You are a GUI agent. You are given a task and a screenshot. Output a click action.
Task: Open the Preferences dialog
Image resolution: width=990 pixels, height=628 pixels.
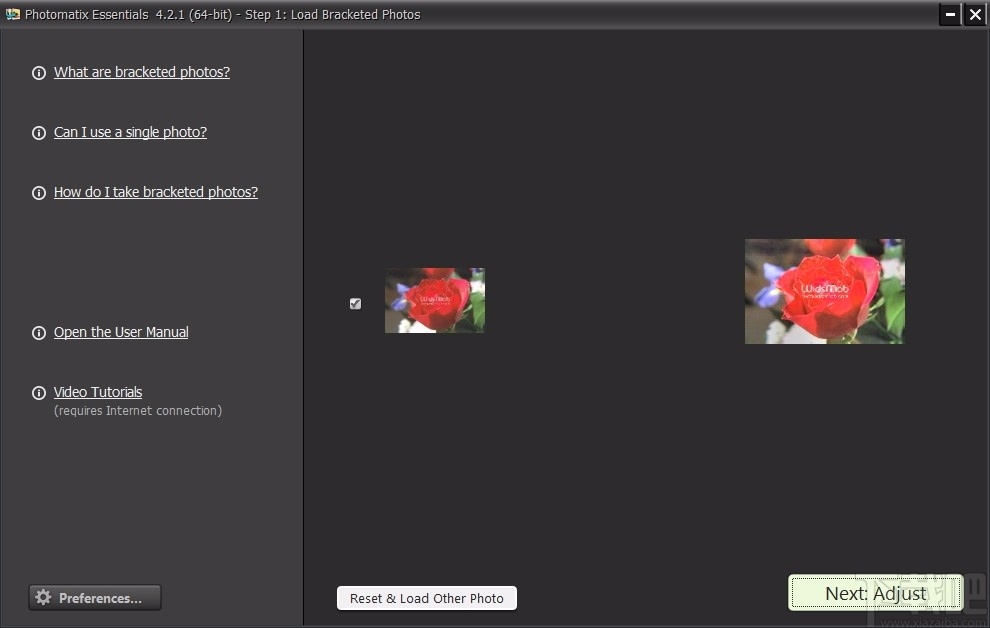(x=95, y=597)
